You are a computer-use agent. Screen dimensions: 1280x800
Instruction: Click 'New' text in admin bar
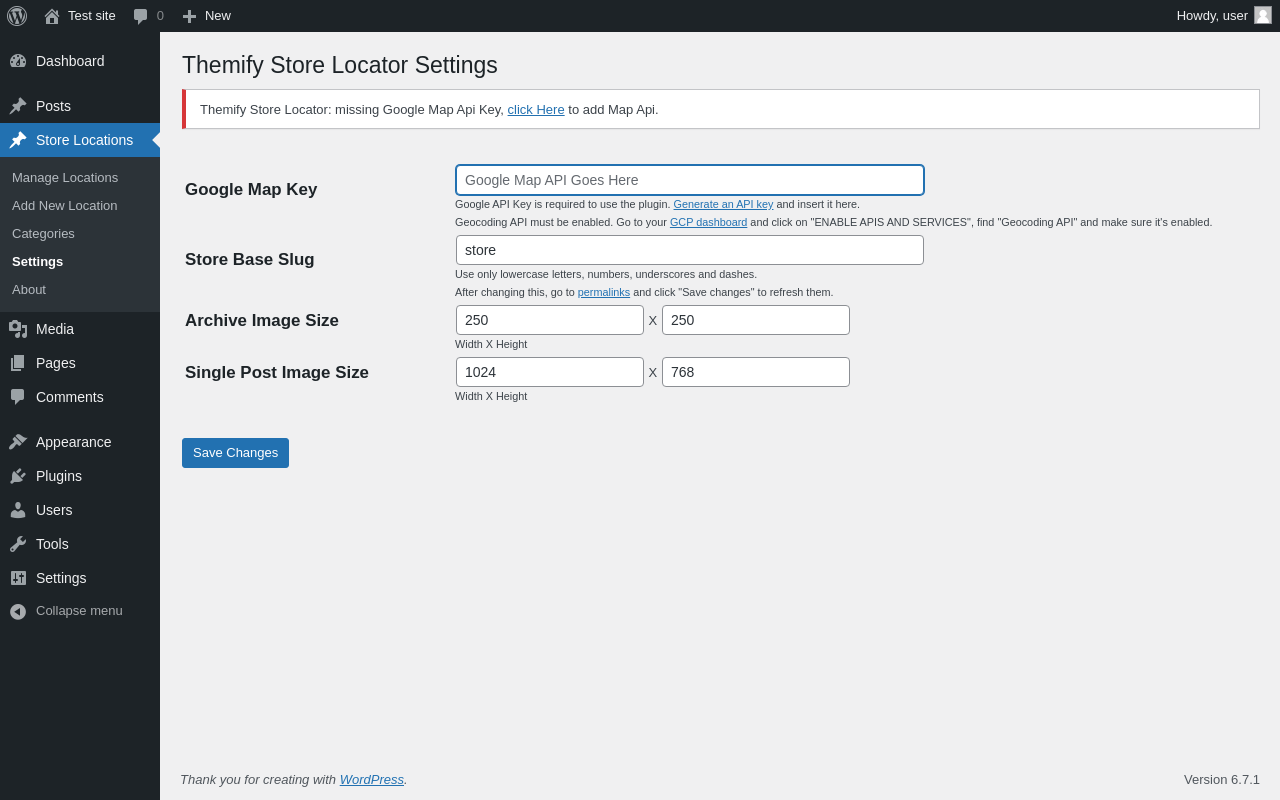click(x=218, y=16)
